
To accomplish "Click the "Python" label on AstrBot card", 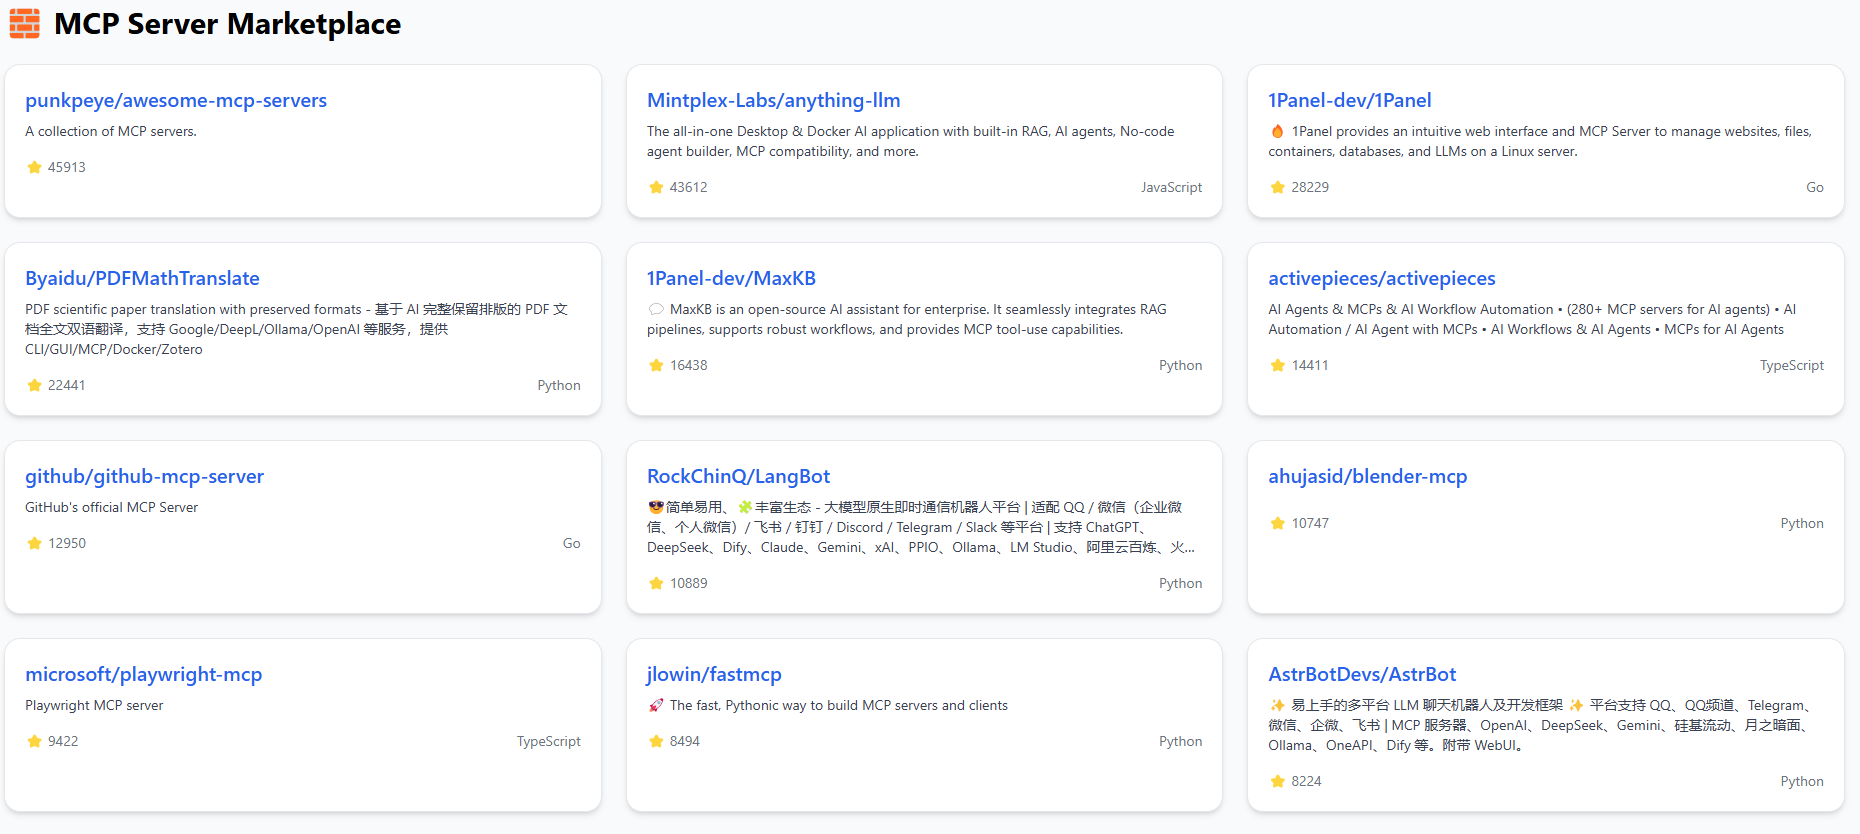I will (1802, 781).
